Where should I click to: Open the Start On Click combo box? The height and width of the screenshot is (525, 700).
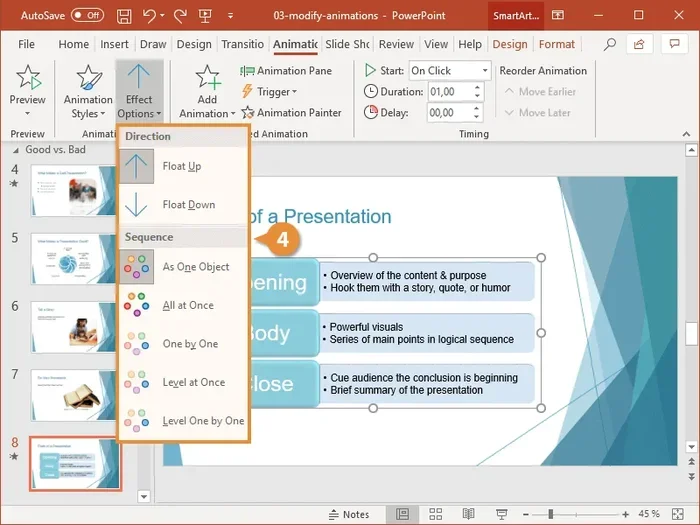(x=450, y=71)
